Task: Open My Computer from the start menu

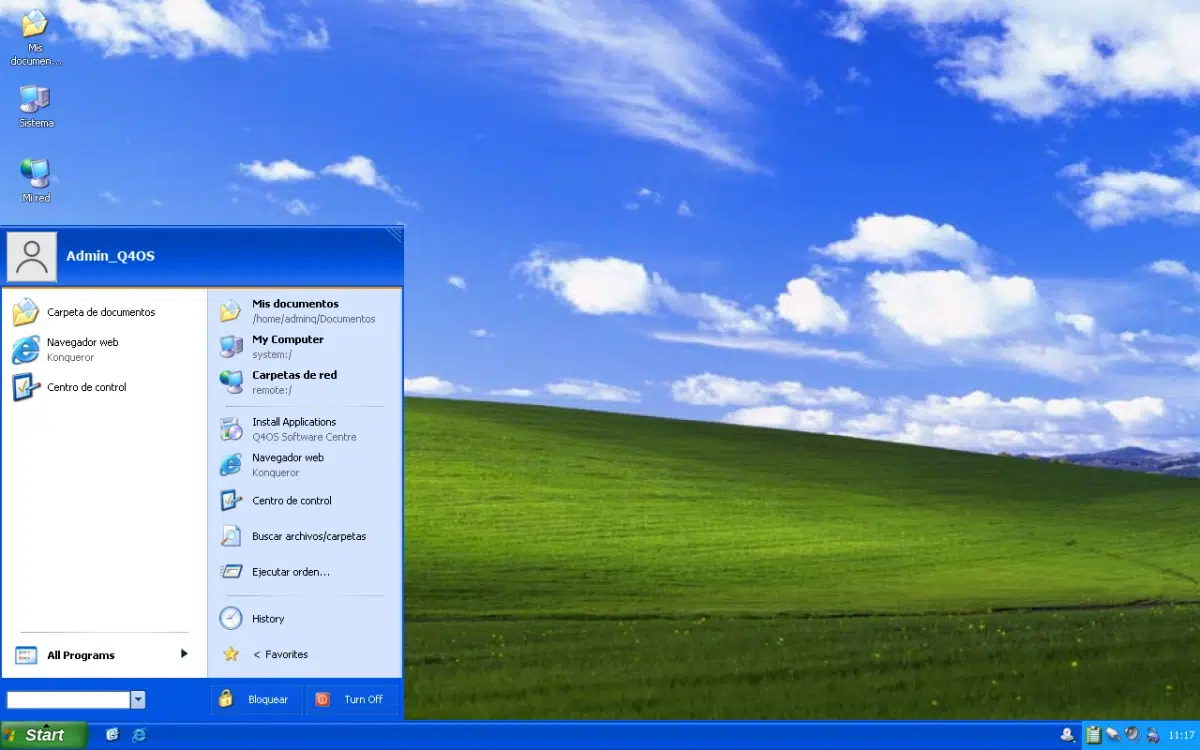Action: [288, 345]
